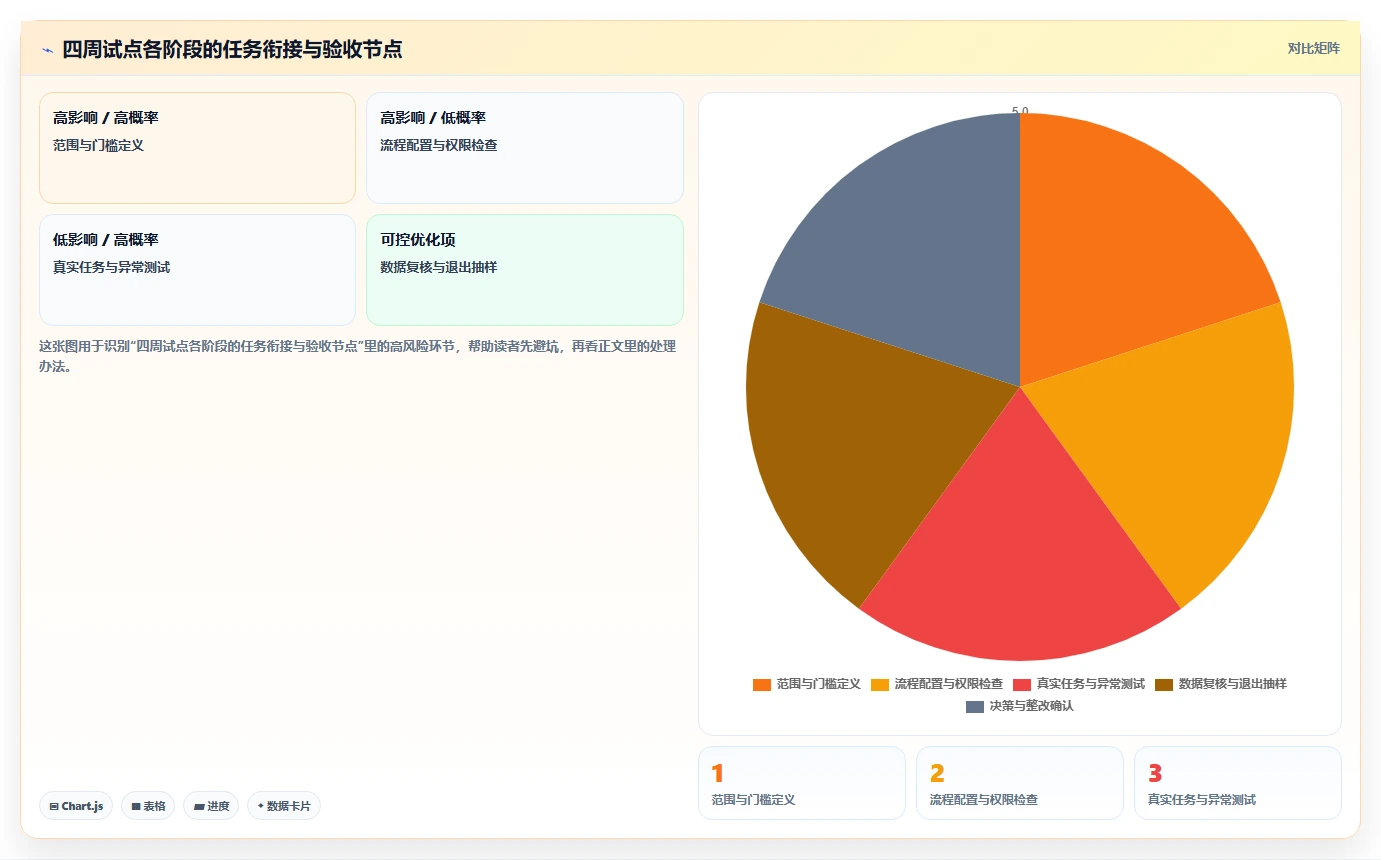Screen dimensions: 1381x860
Task: Select the 高影响 / 低概率 card
Action: (525, 148)
